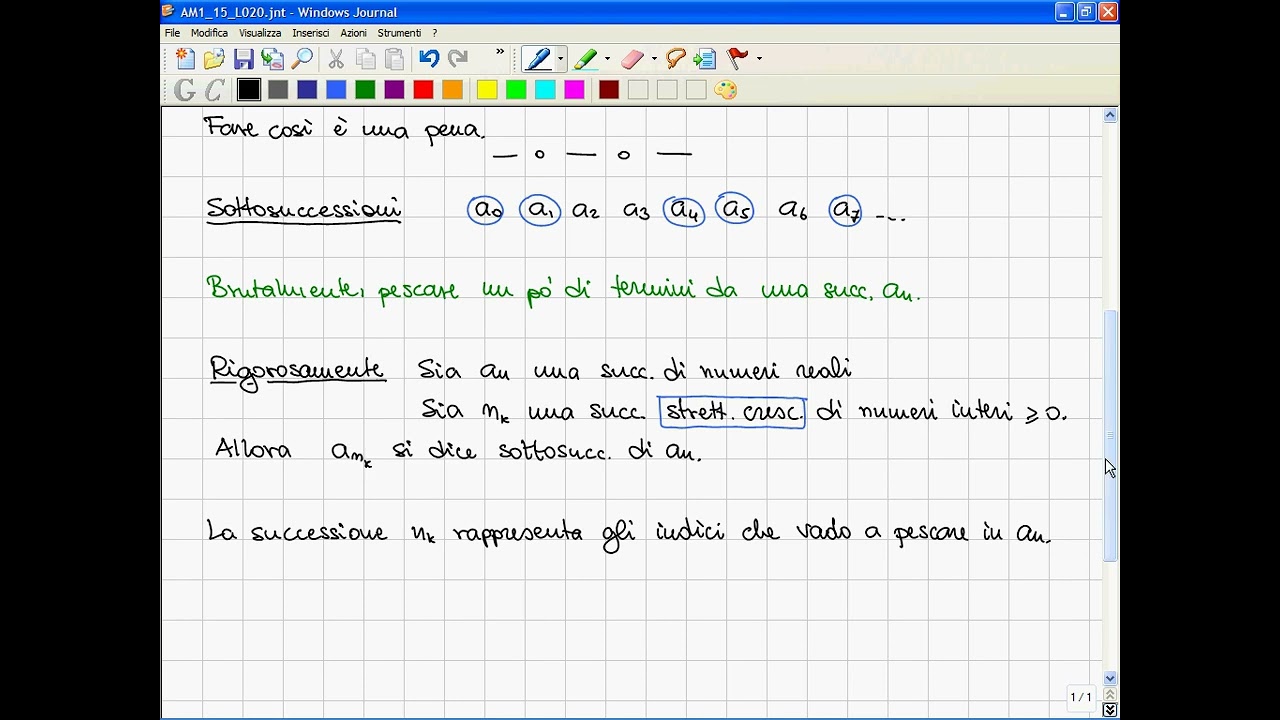Click the italic C text style button
This screenshot has width=1280, height=720.
tap(214, 90)
